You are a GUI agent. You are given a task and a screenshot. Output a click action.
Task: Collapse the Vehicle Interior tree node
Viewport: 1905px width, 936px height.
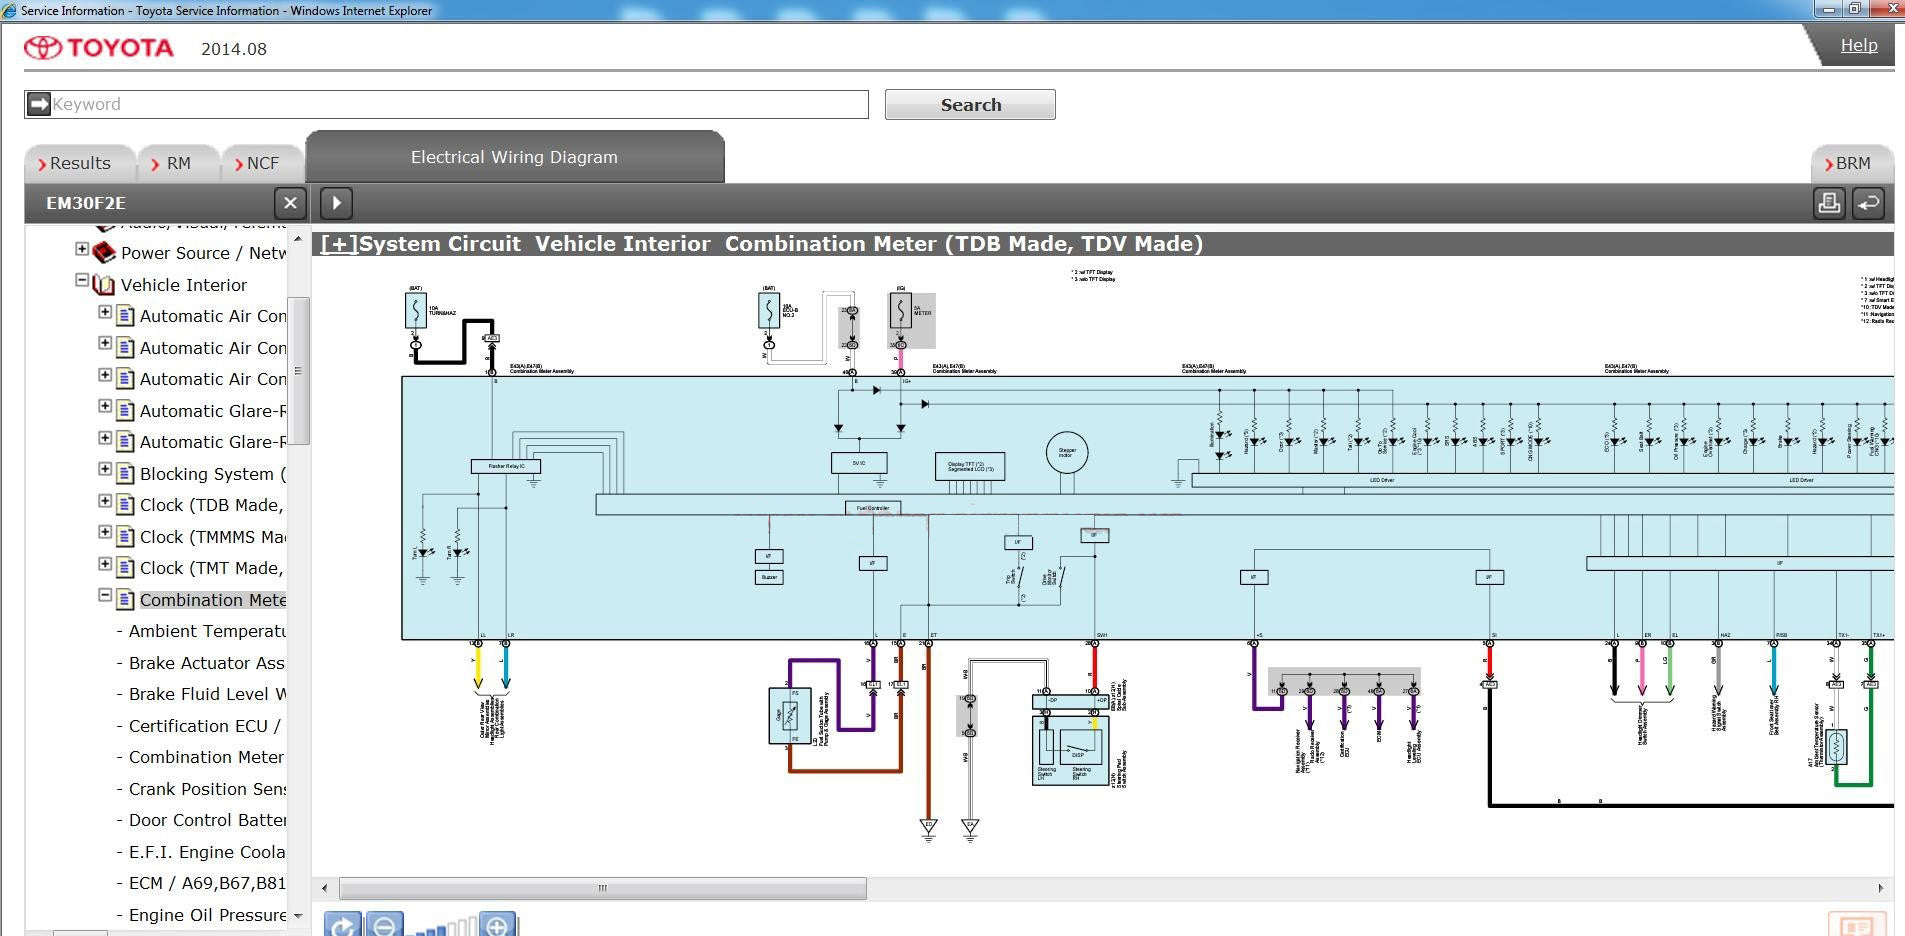(x=82, y=281)
